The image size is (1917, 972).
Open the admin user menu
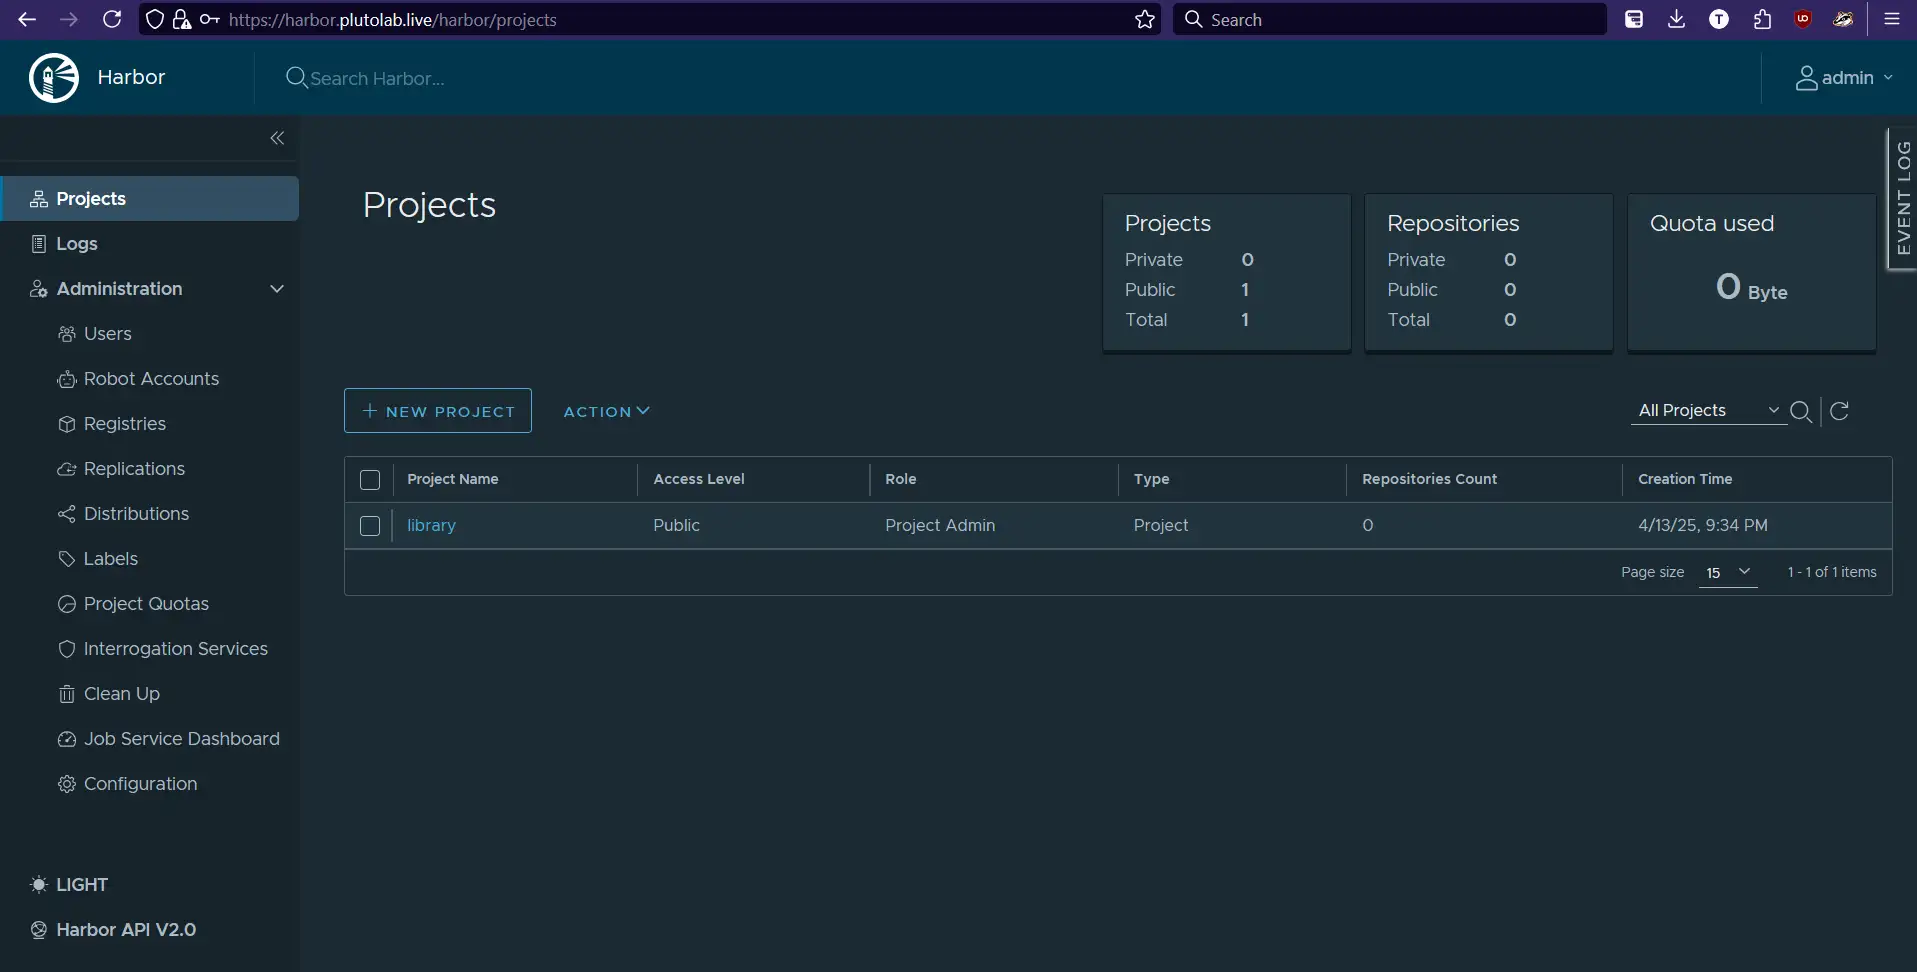[x=1845, y=78]
